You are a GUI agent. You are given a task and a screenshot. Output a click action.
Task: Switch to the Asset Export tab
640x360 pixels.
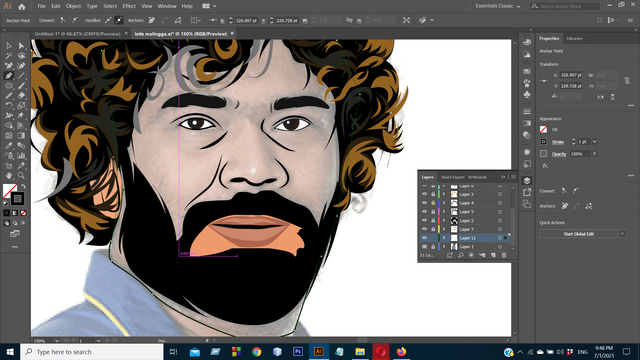453,177
